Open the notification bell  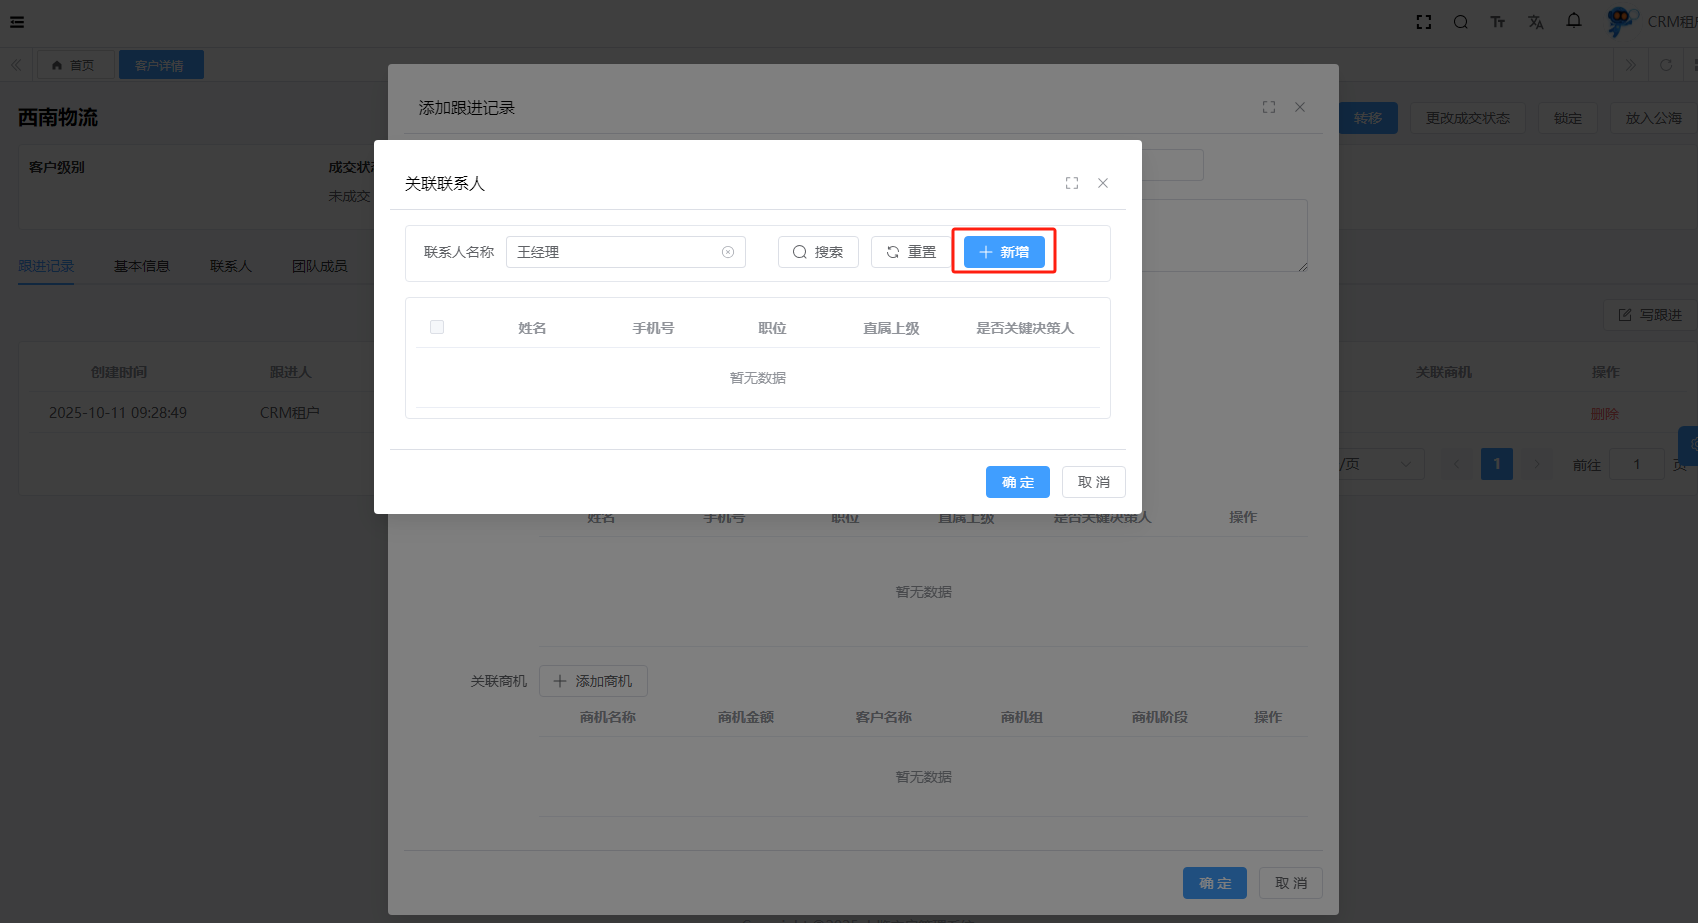(1574, 21)
